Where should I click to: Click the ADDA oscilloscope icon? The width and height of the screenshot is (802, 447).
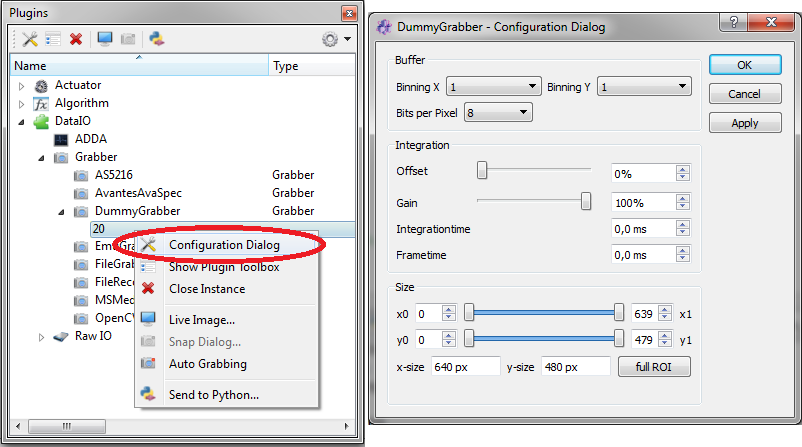coord(61,140)
